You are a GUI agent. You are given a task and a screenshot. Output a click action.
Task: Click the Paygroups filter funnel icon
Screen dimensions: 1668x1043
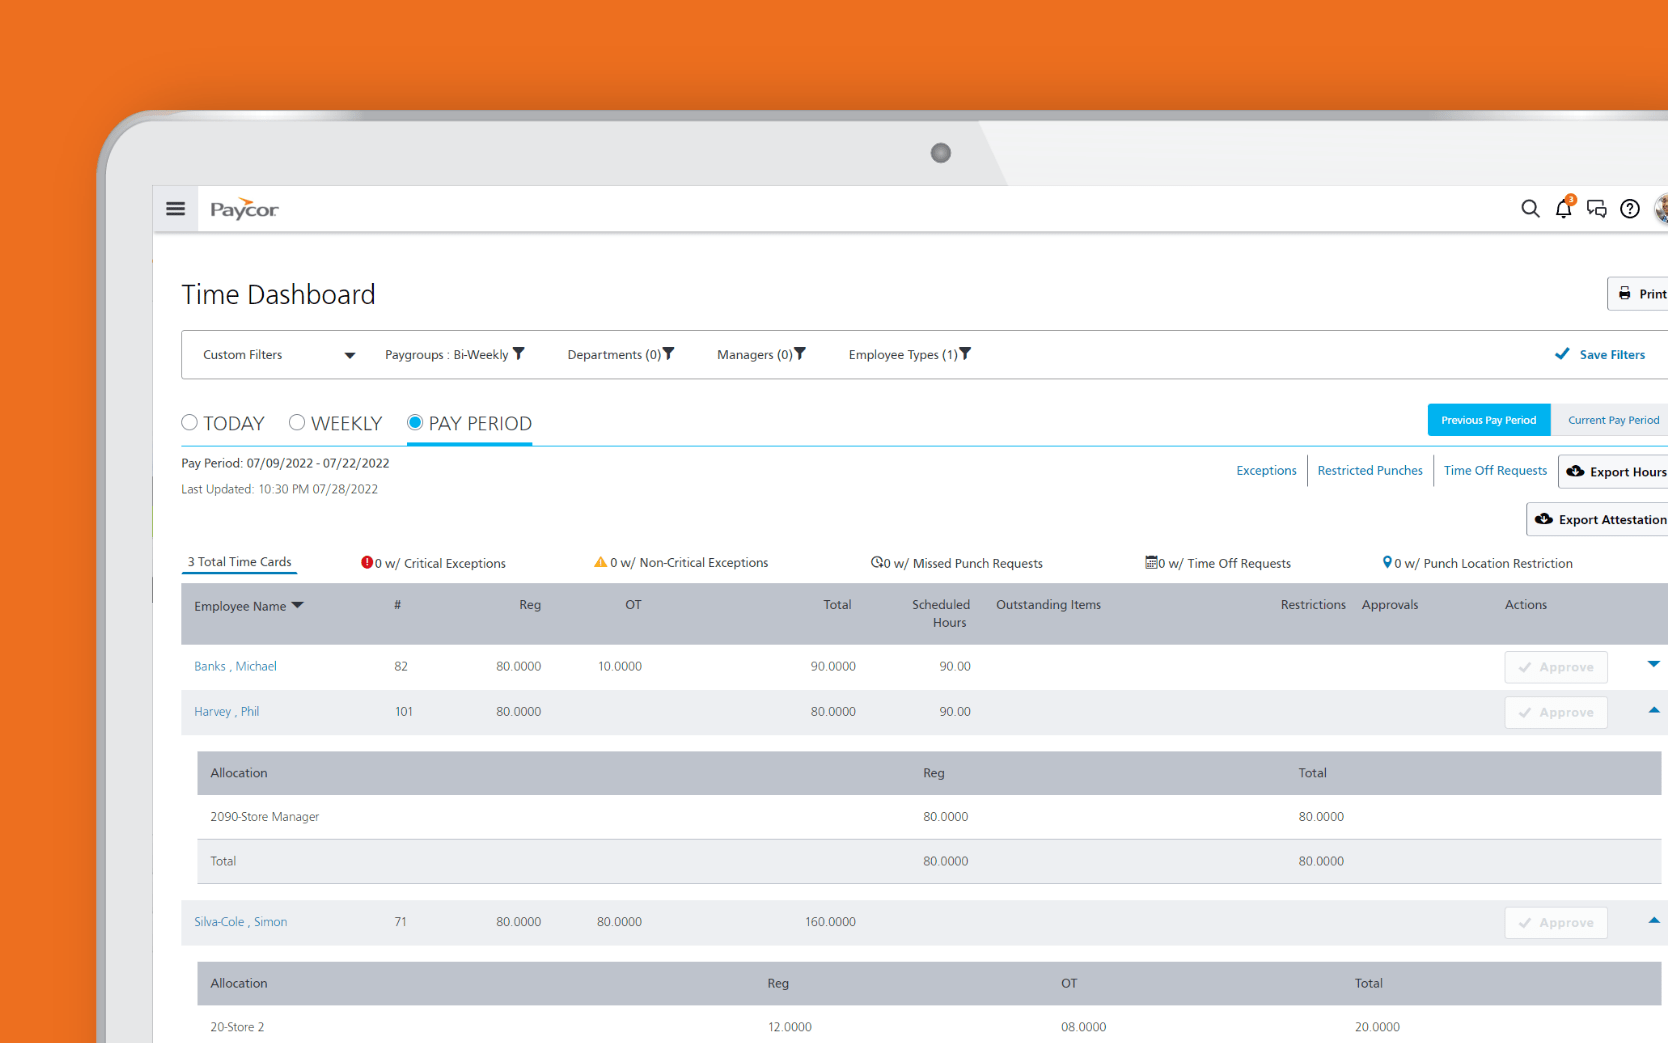coord(518,353)
